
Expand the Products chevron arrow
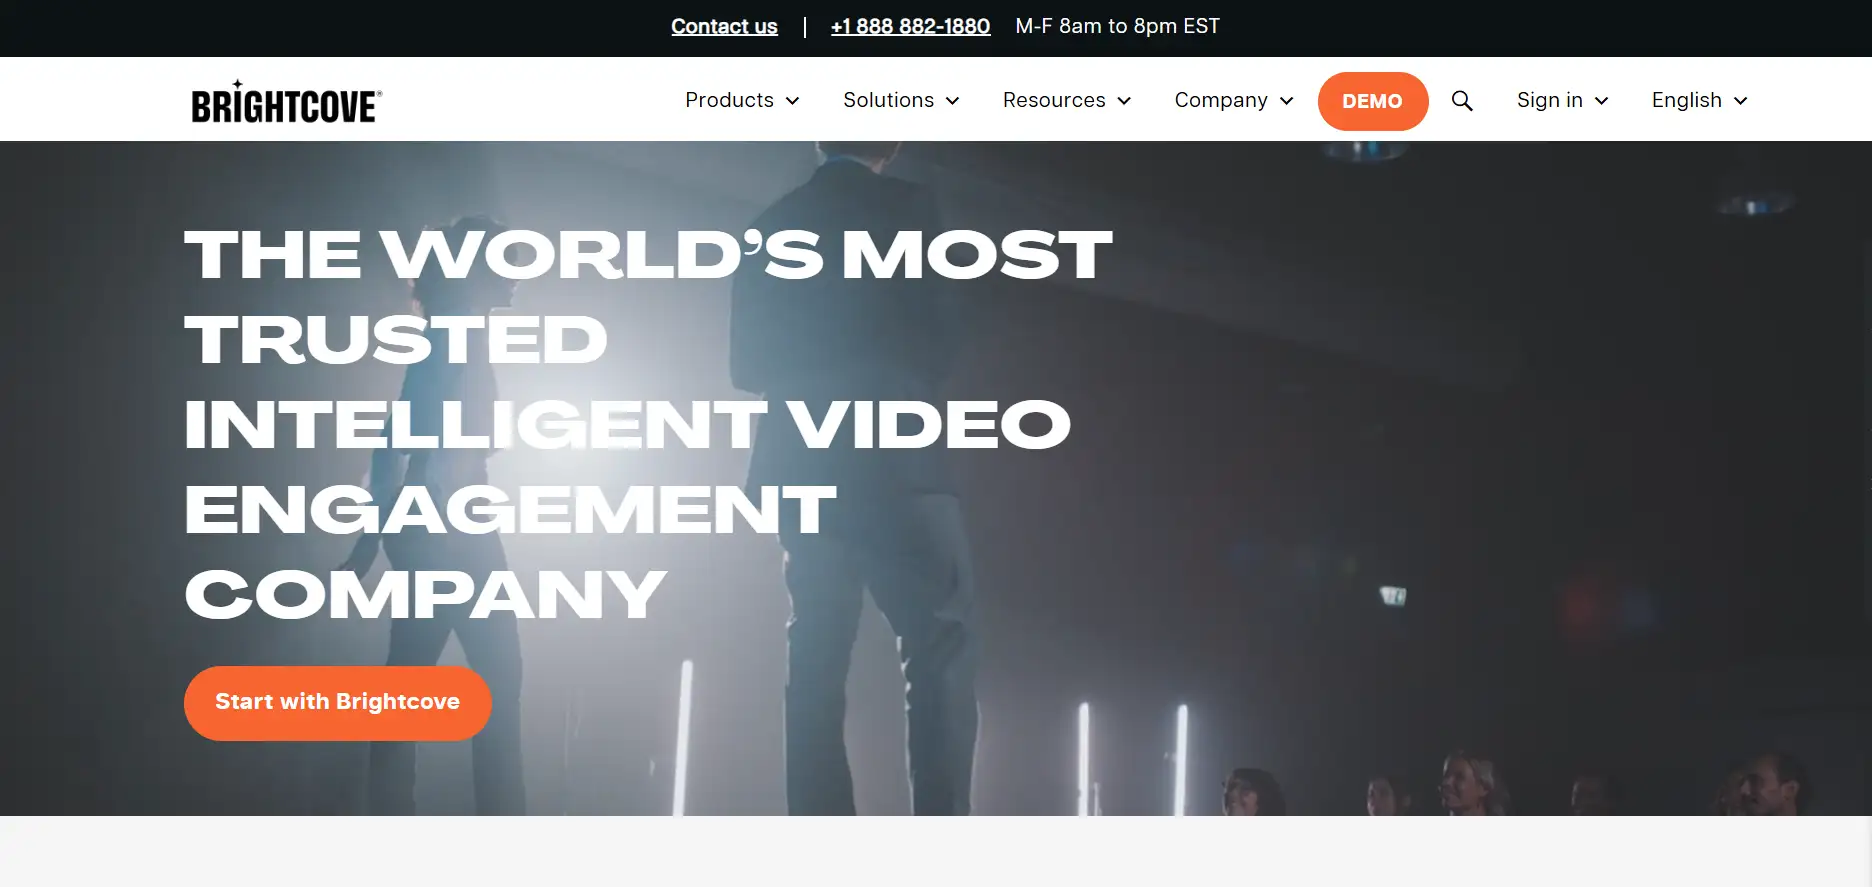792,101
